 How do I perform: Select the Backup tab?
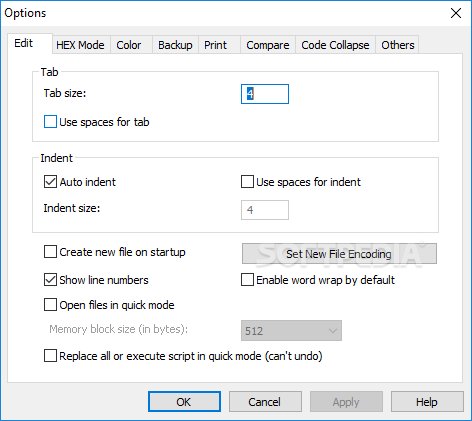[x=175, y=45]
